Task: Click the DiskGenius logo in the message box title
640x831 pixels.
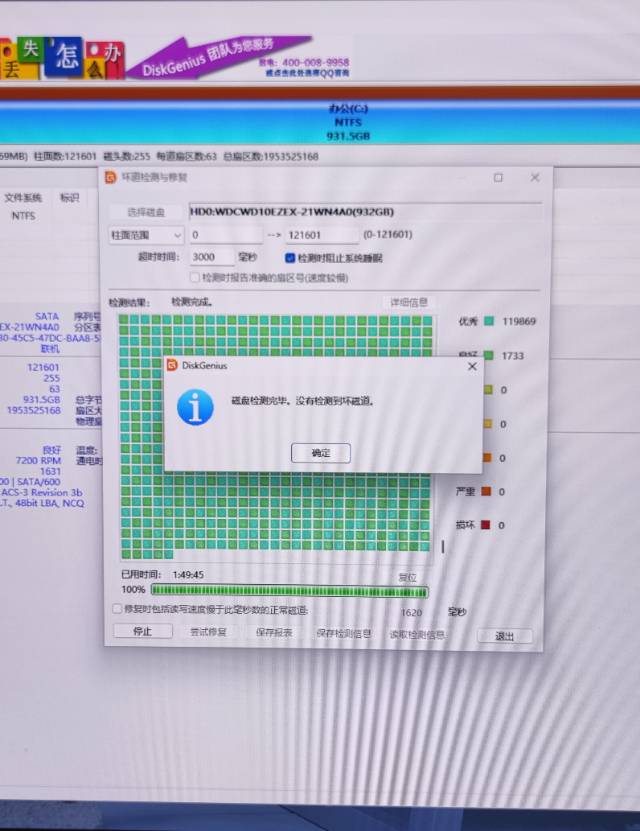Action: (172, 366)
